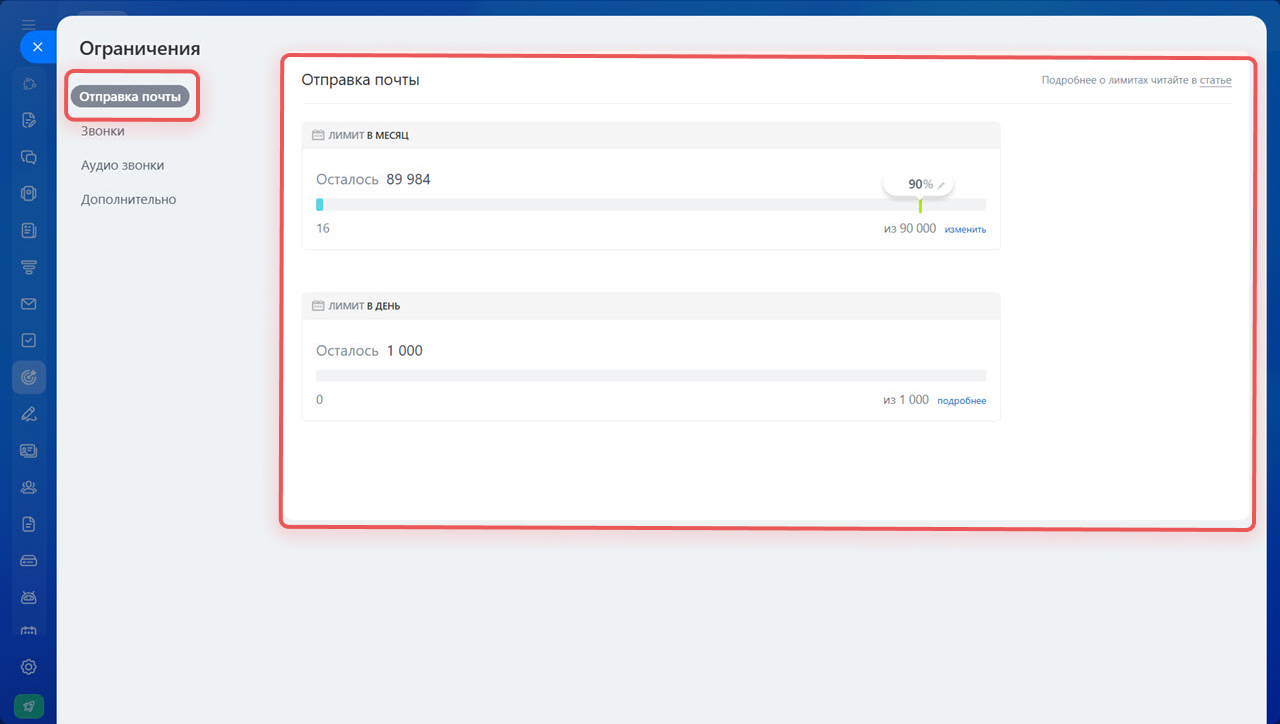Click подробнее for daily limit details
The image size is (1280, 724).
(961, 401)
